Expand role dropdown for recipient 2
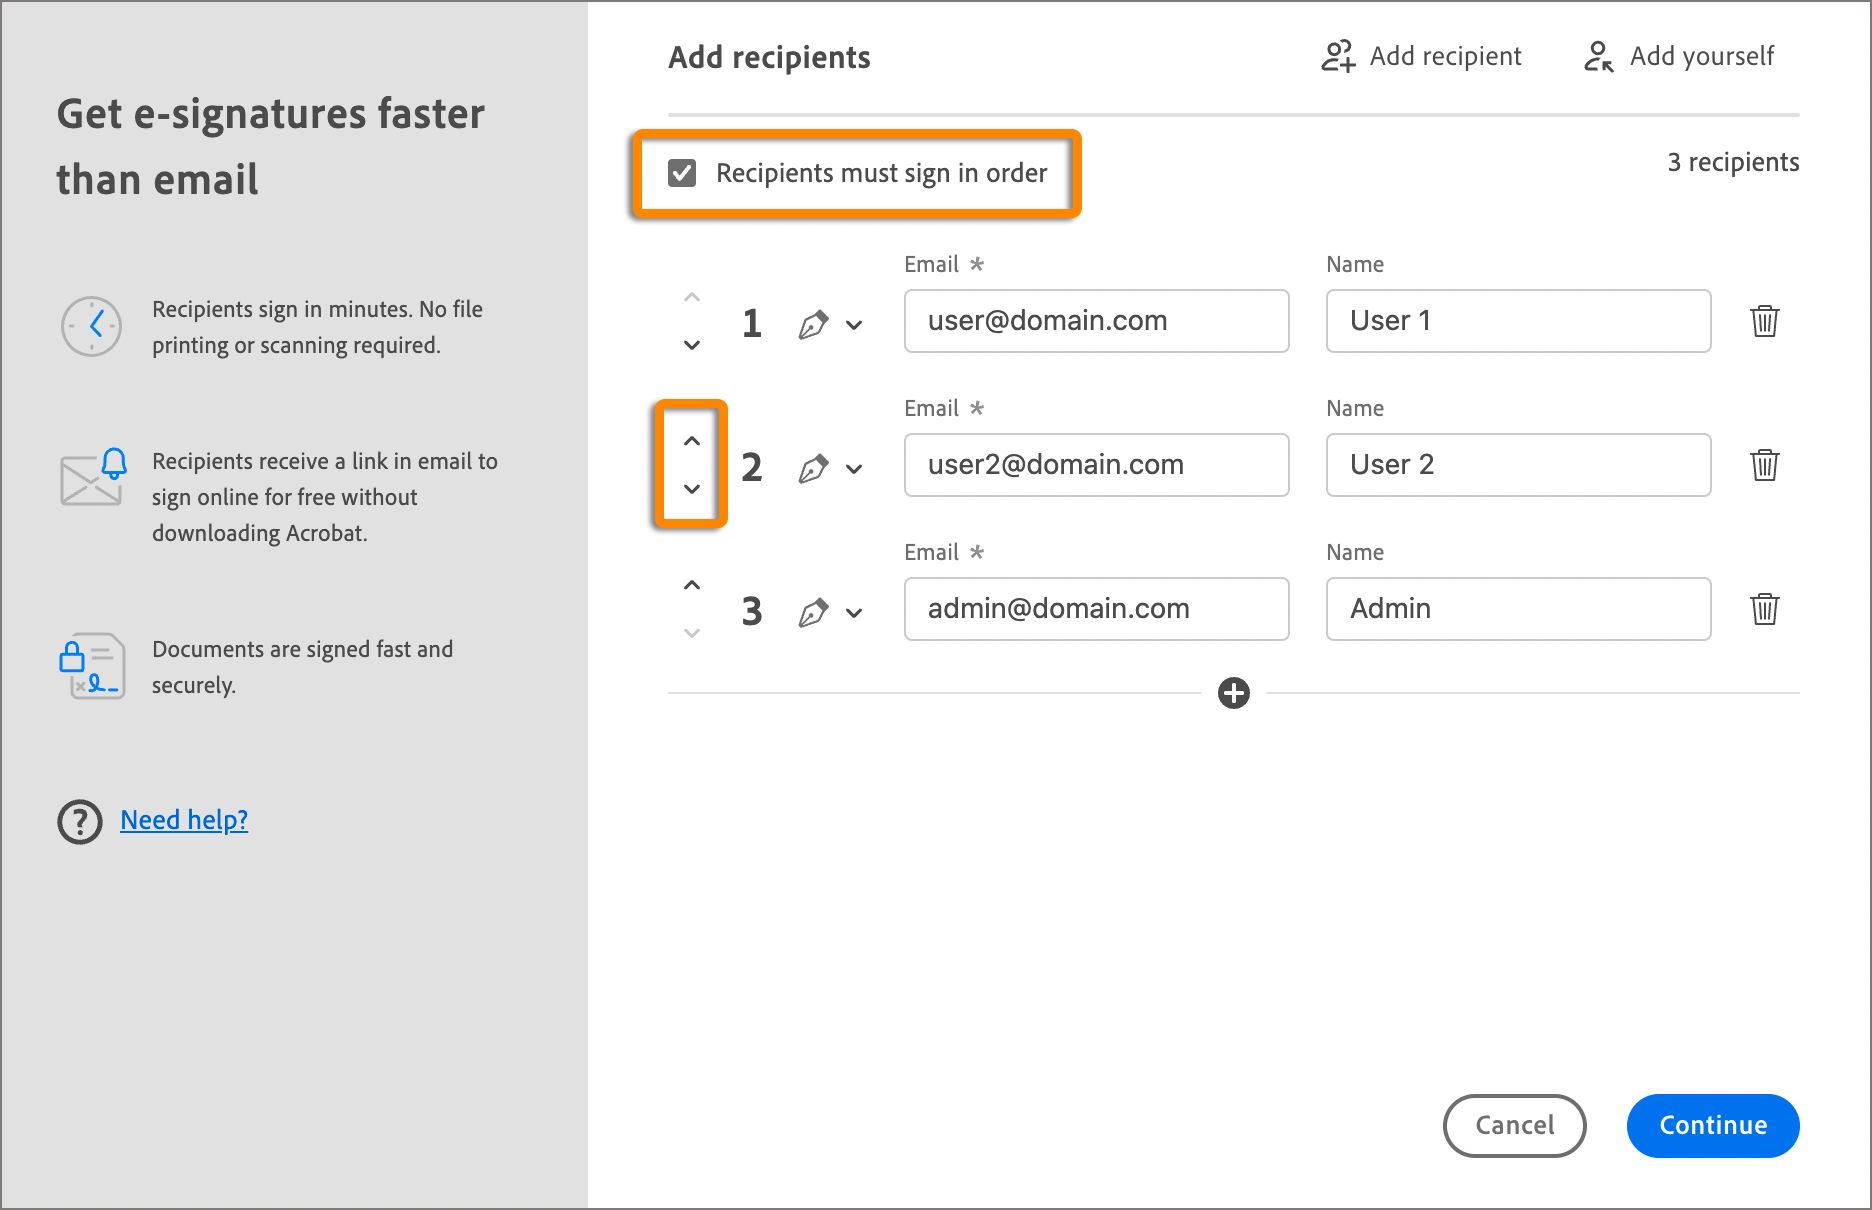1872x1210 pixels. tap(854, 469)
